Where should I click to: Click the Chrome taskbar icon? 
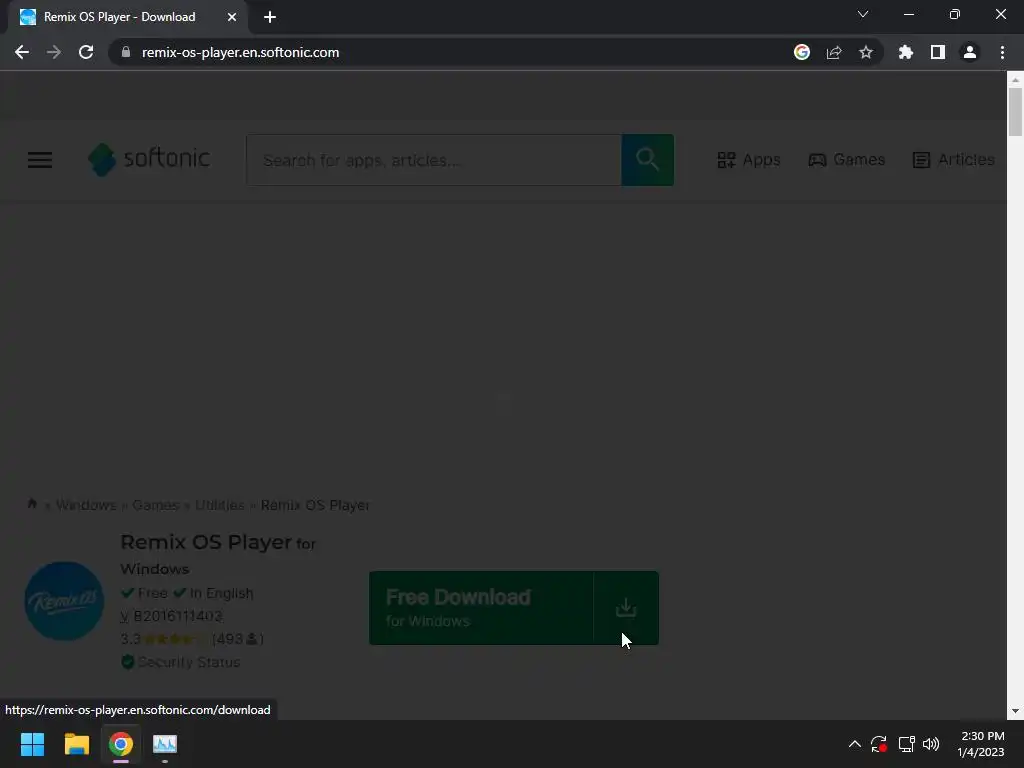121,744
